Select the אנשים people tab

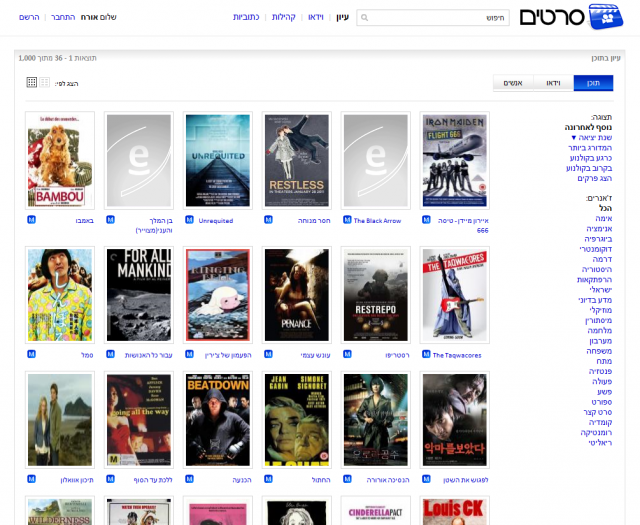click(x=513, y=83)
